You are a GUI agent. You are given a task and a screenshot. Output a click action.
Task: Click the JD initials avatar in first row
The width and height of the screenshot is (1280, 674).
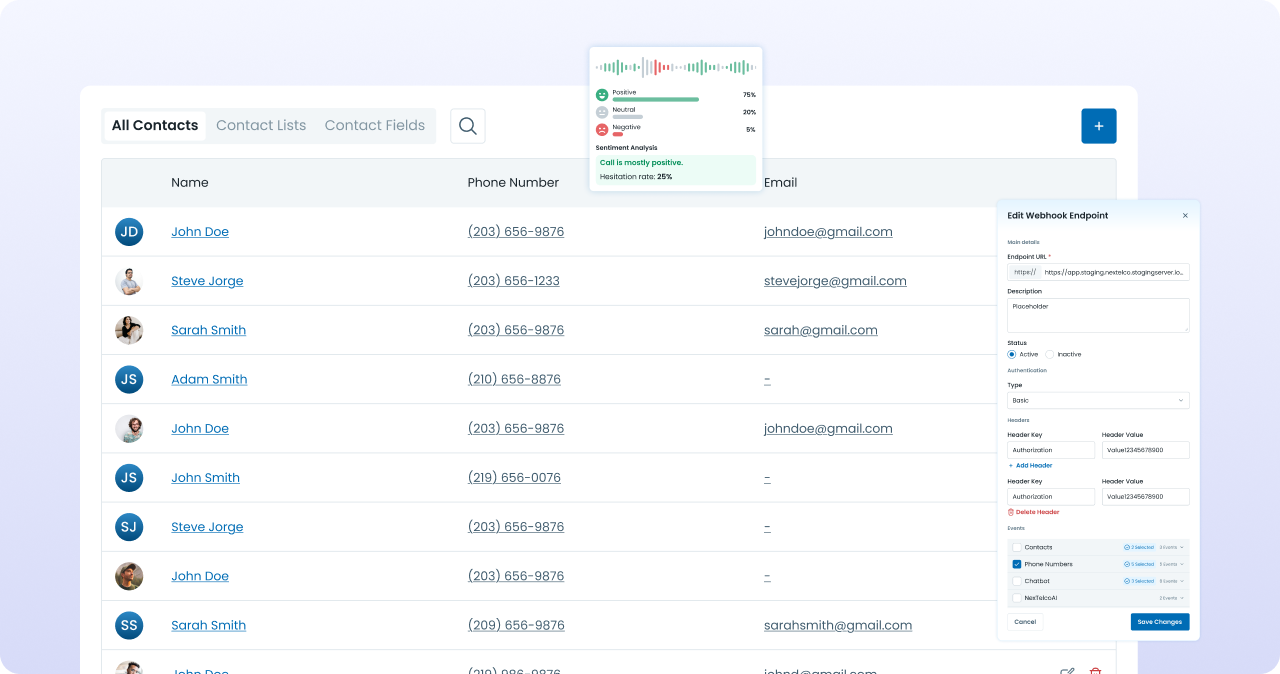tap(129, 232)
